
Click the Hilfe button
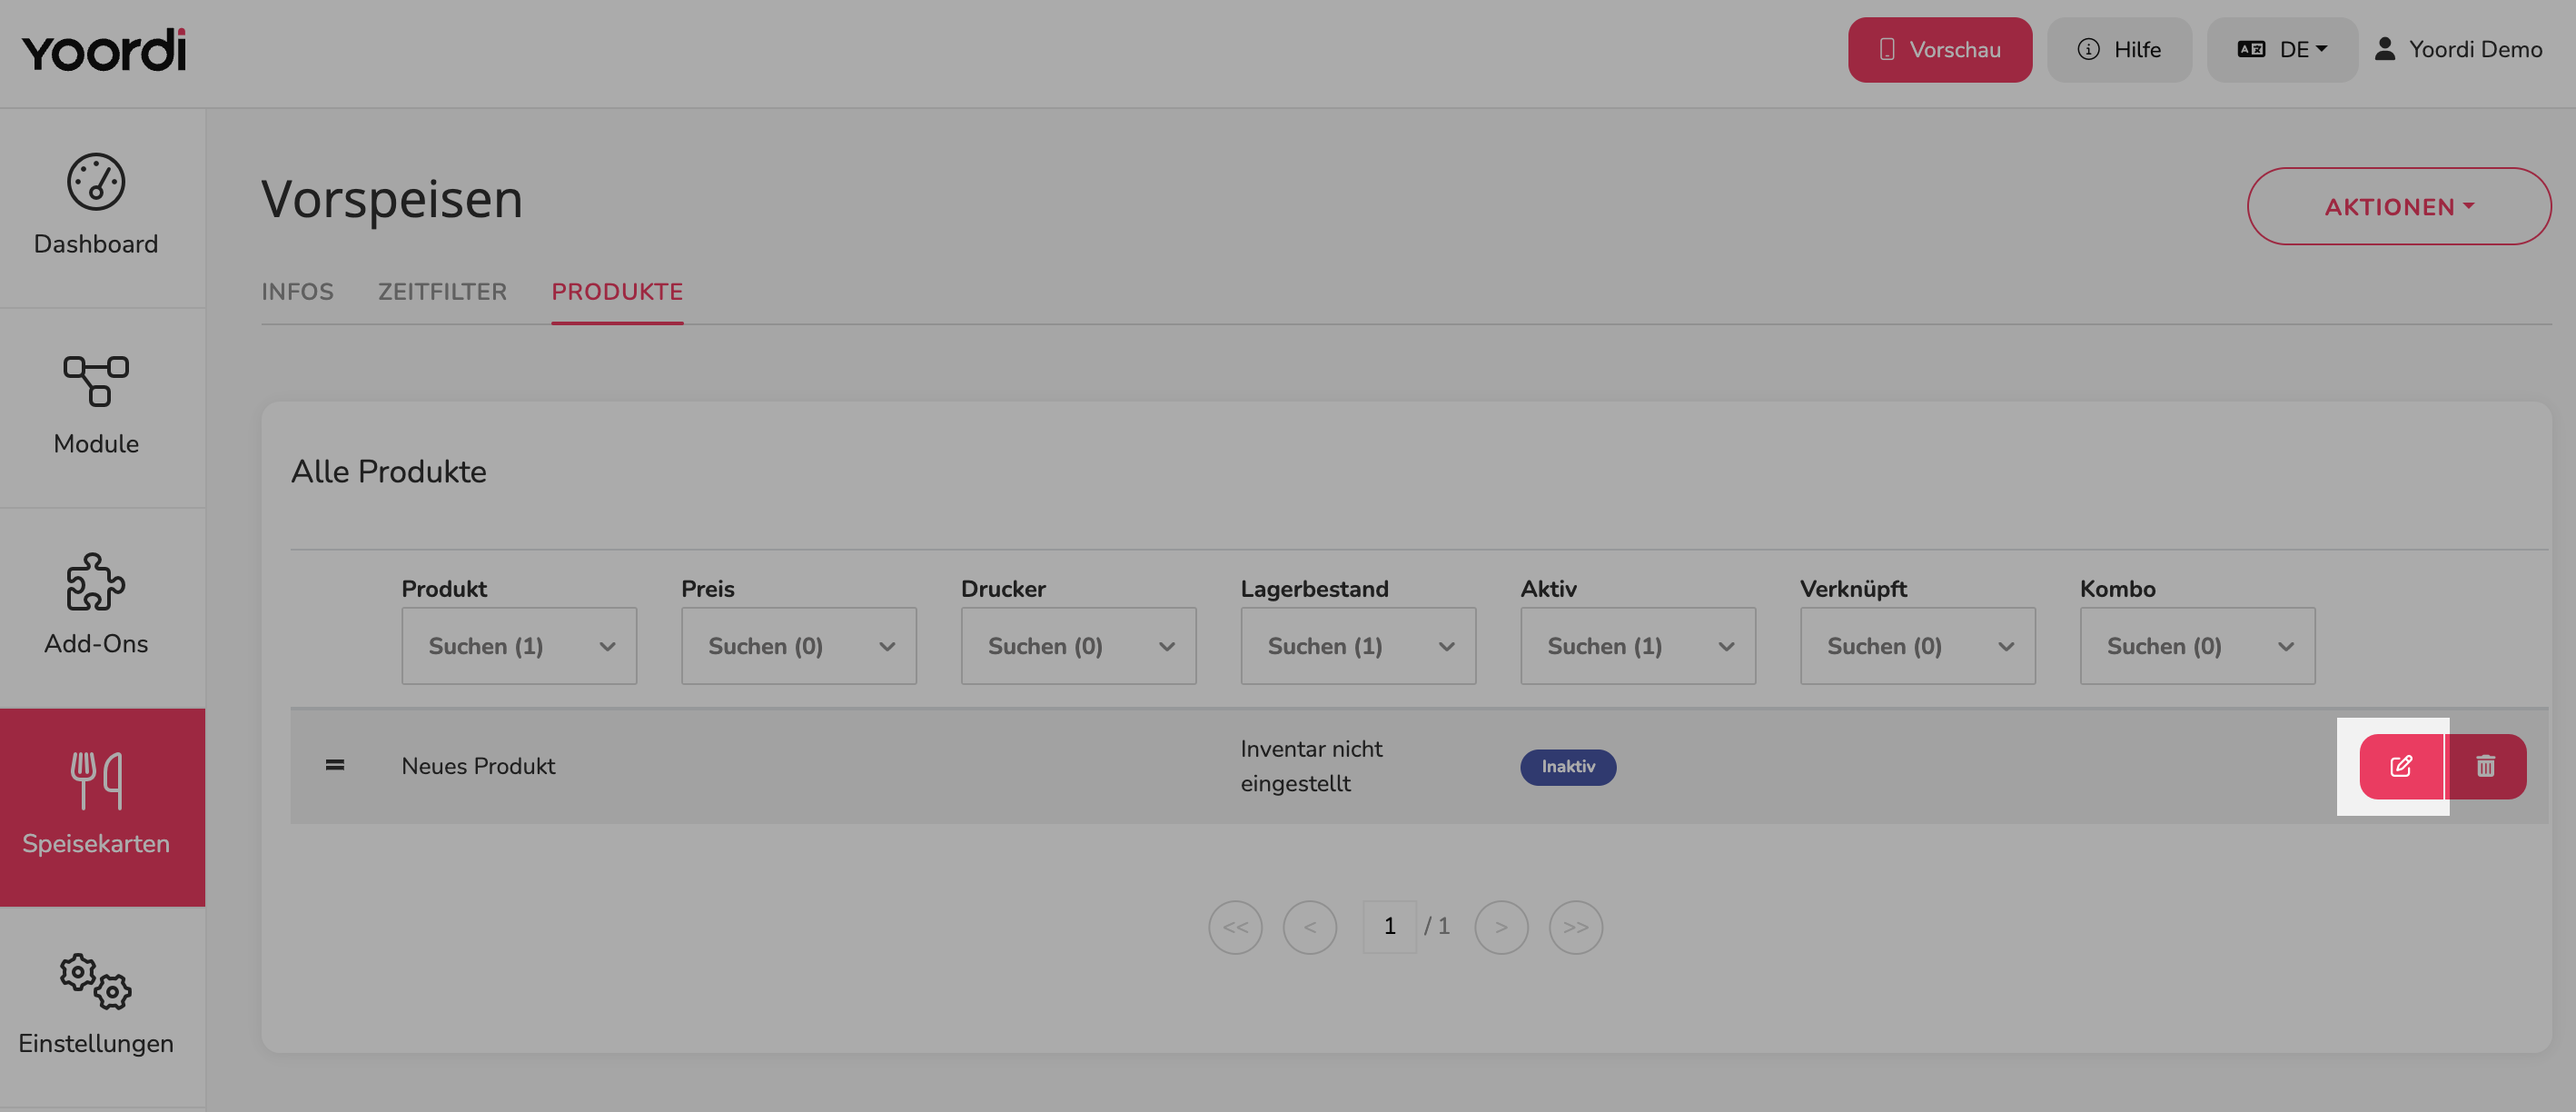[x=2120, y=50]
